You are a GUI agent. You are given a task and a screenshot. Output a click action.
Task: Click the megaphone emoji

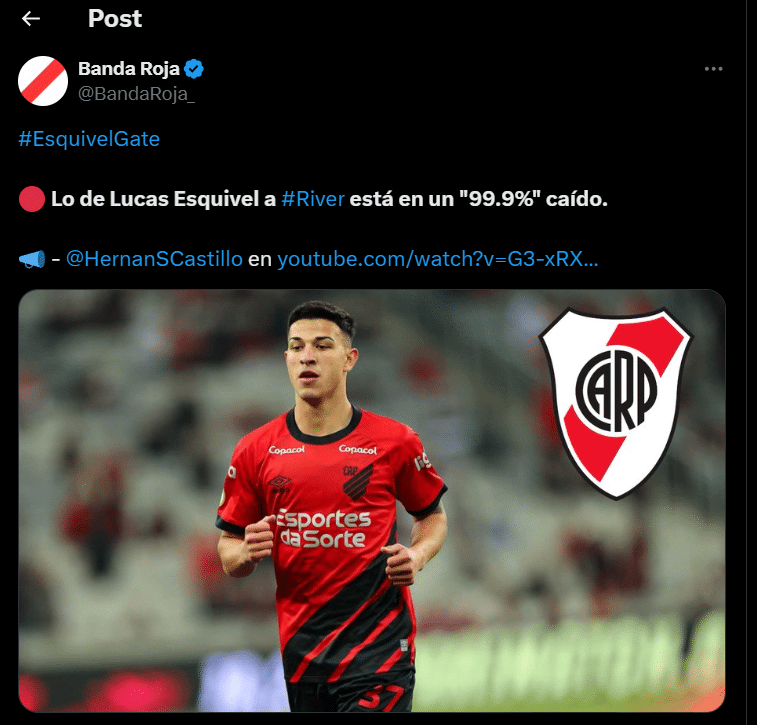click(32, 259)
